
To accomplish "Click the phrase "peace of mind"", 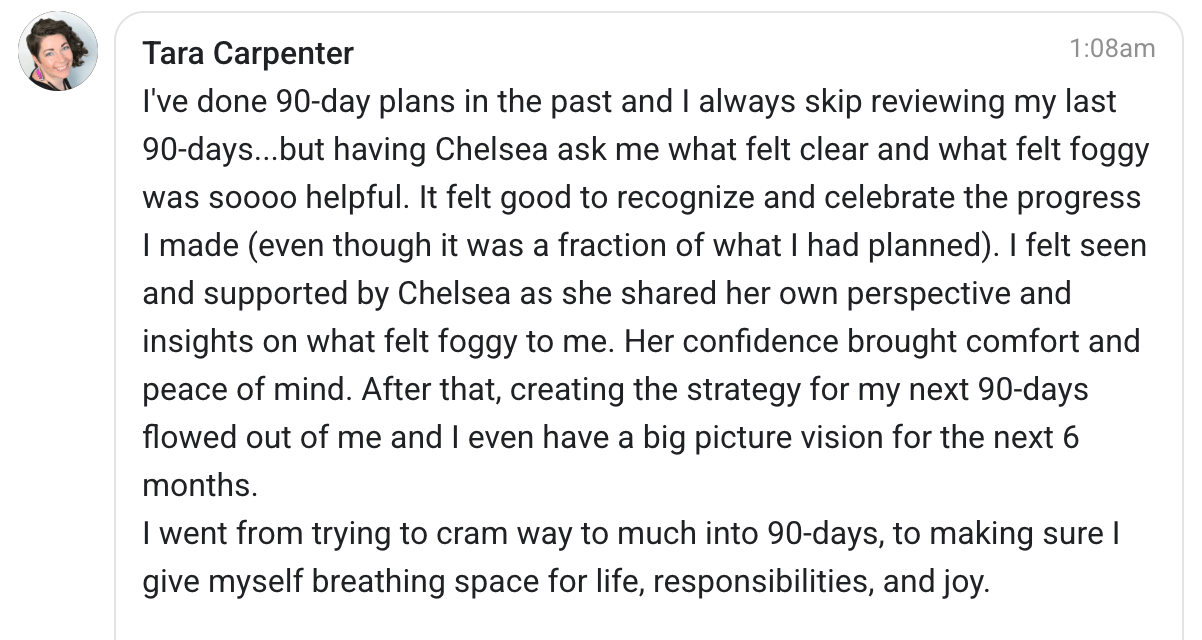I will point(244,389).
